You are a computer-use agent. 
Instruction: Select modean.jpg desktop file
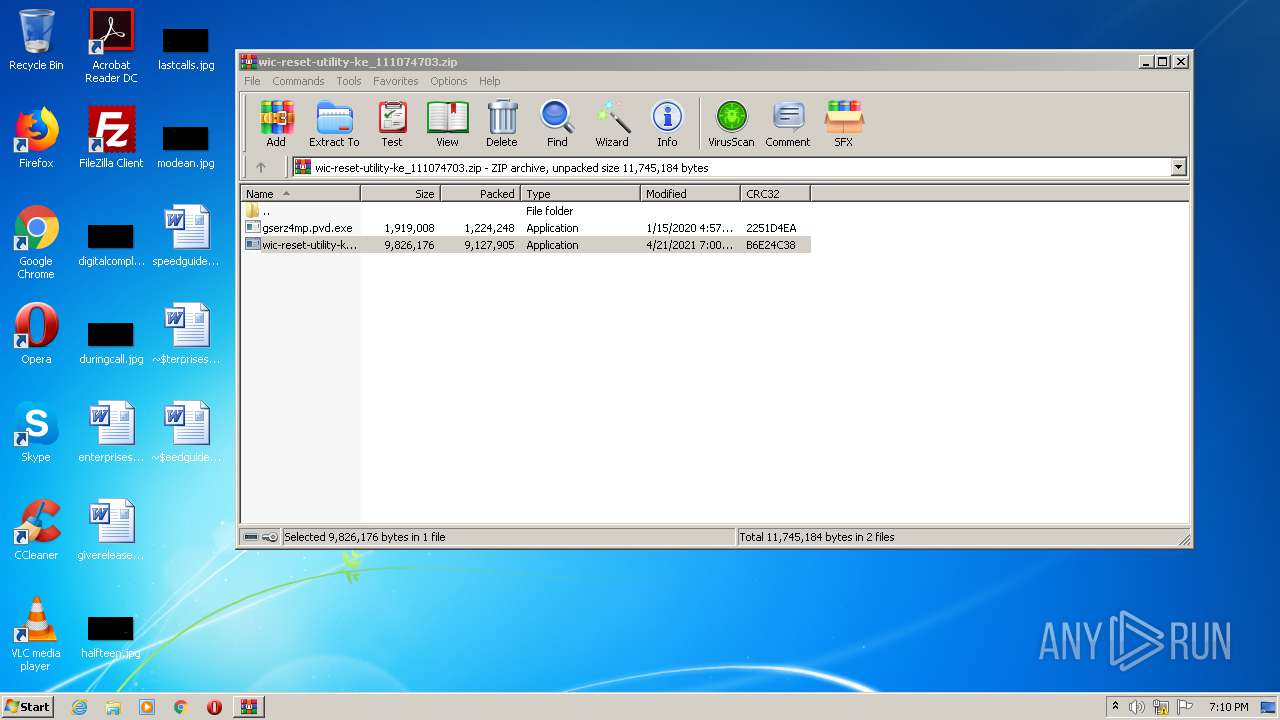pos(186,146)
